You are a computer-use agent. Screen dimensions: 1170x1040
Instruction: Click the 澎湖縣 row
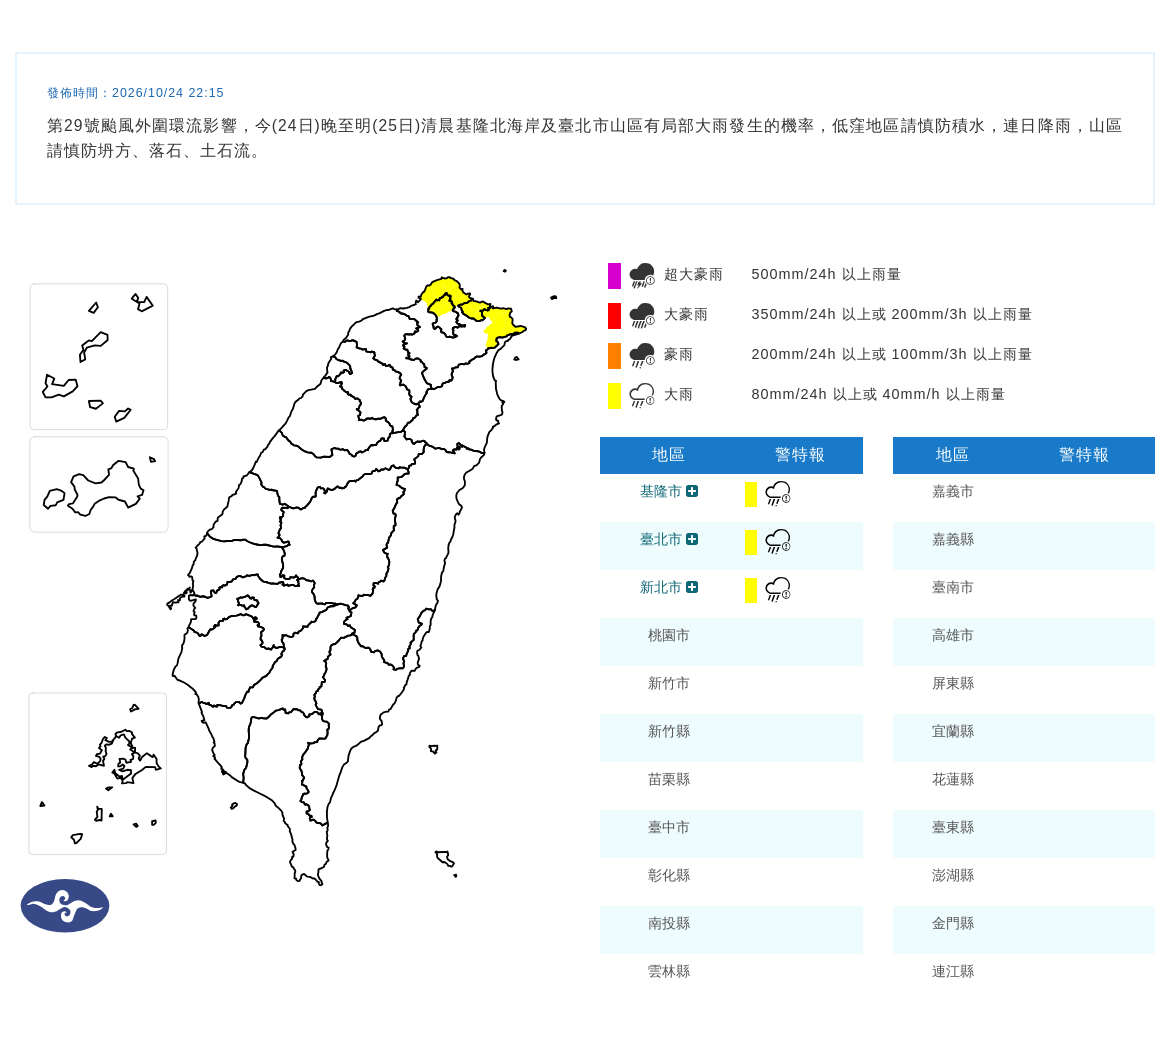click(x=1024, y=882)
